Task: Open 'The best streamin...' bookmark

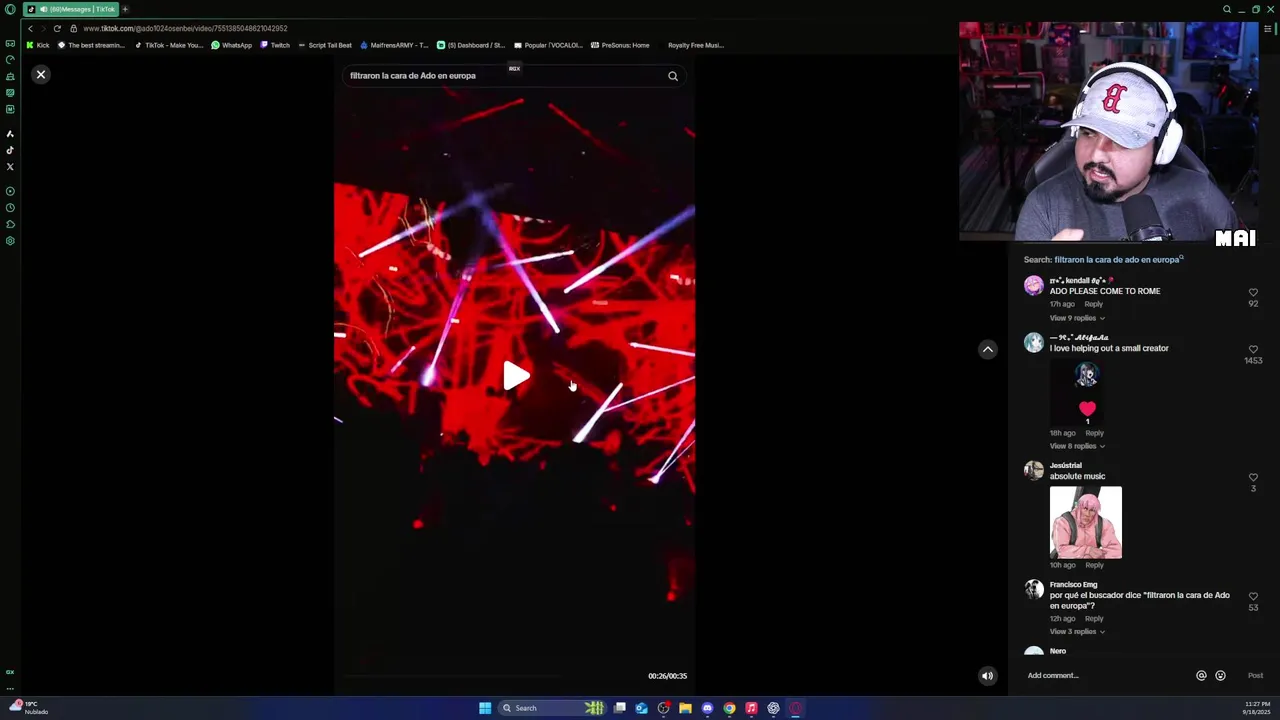Action: pyautogui.click(x=91, y=45)
